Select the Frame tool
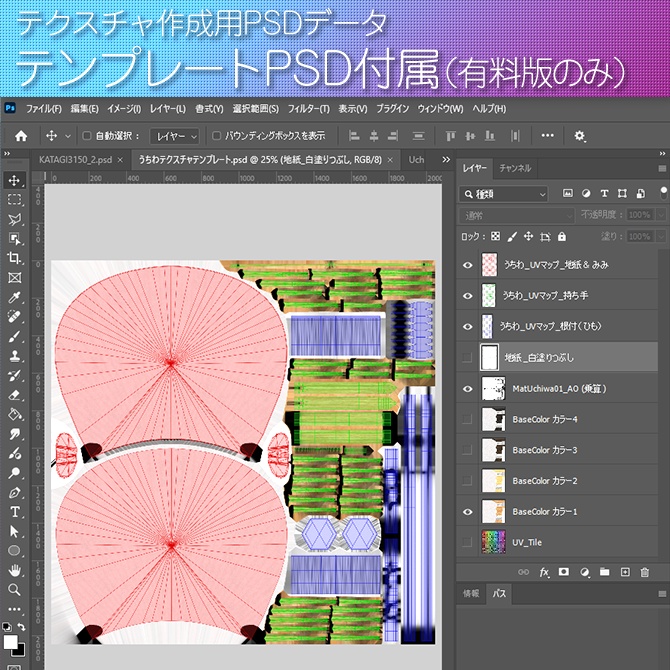The image size is (670, 670). (x=14, y=278)
